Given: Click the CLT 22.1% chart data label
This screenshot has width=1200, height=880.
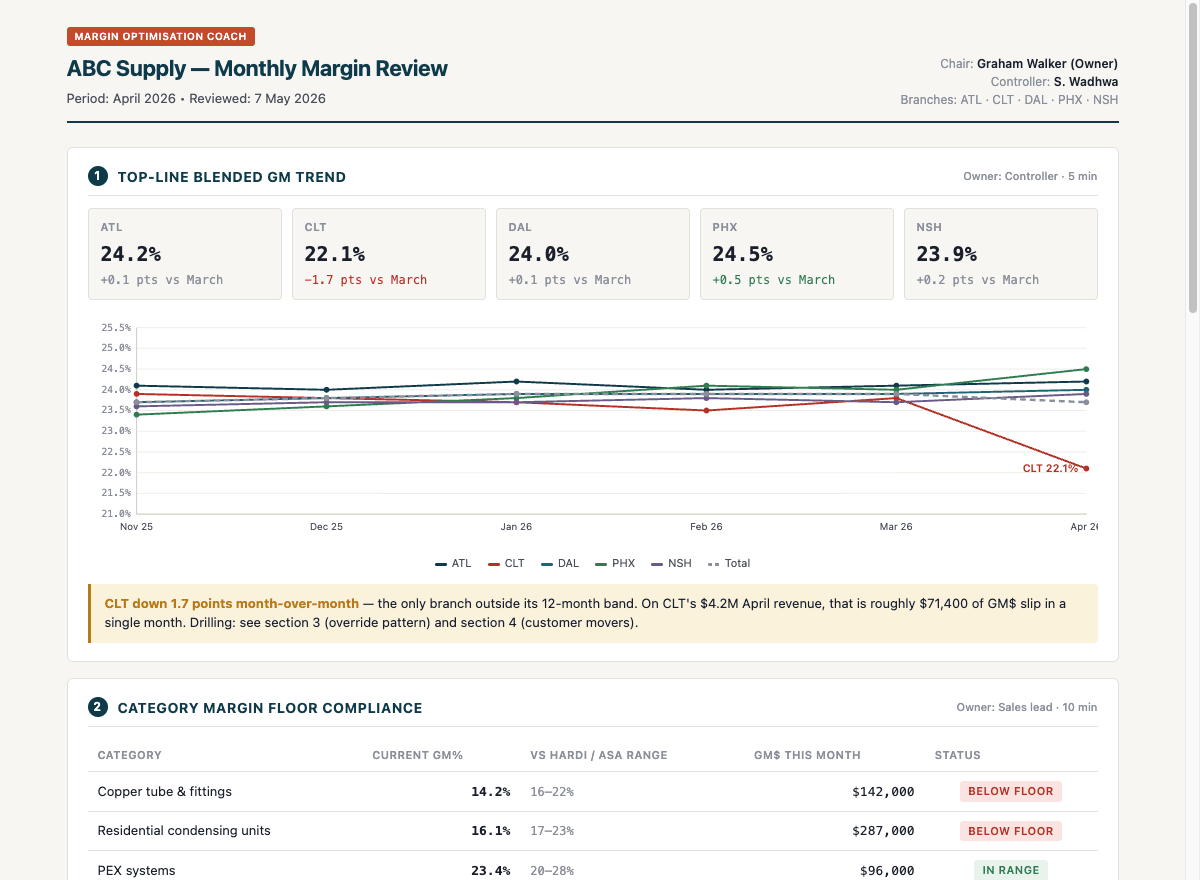Looking at the screenshot, I should click(1050, 468).
